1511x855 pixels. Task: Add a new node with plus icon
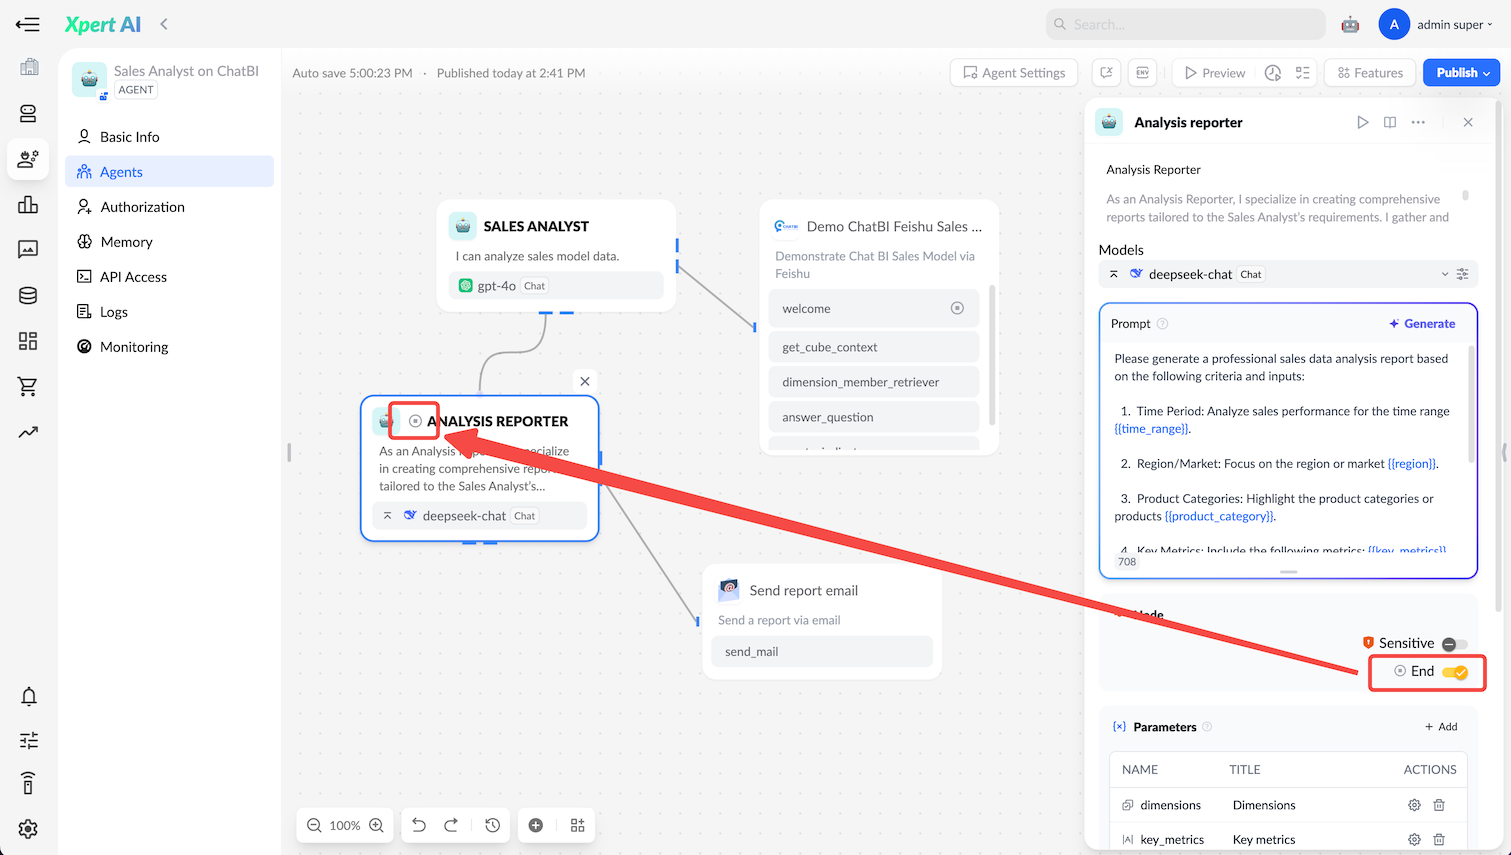point(536,825)
